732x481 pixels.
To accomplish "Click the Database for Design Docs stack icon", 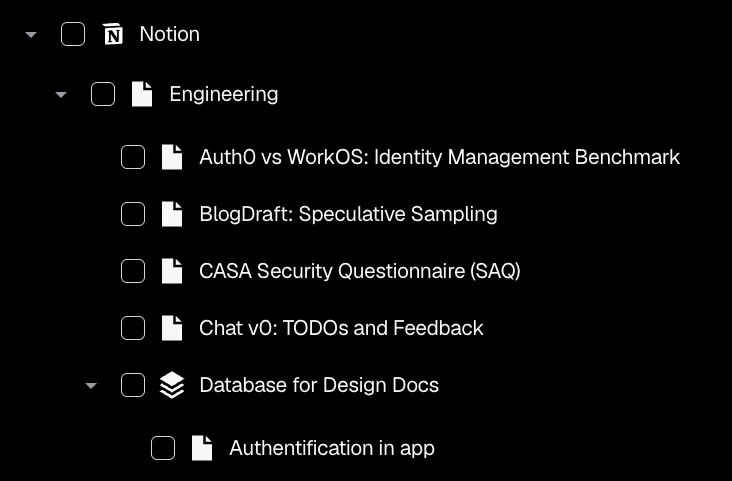I will click(173, 385).
